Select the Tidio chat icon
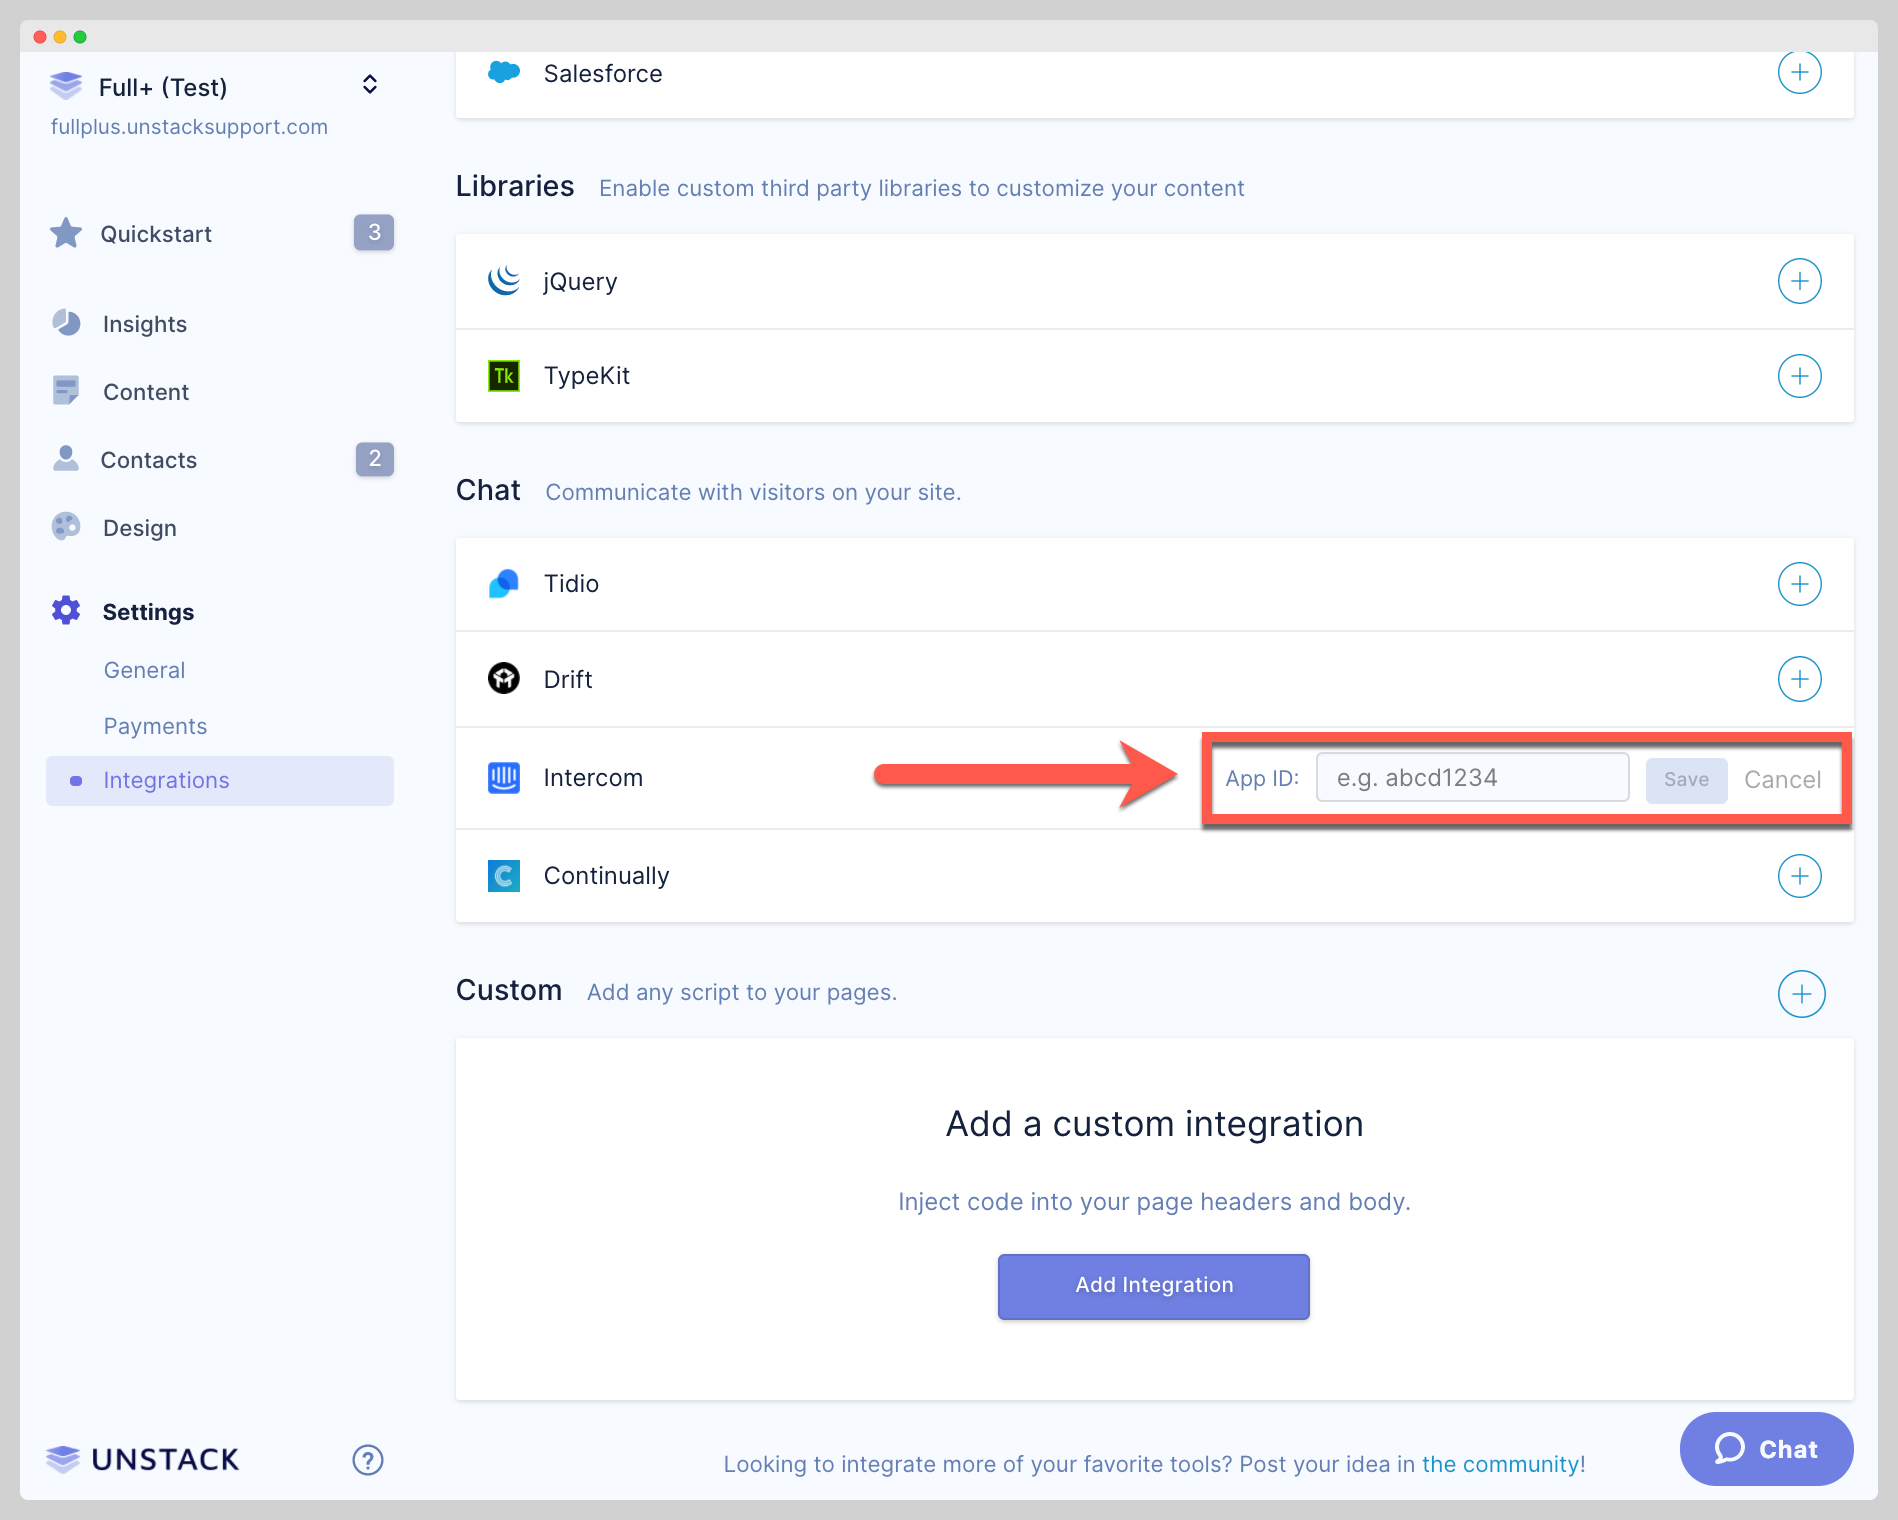The width and height of the screenshot is (1898, 1520). (x=504, y=583)
